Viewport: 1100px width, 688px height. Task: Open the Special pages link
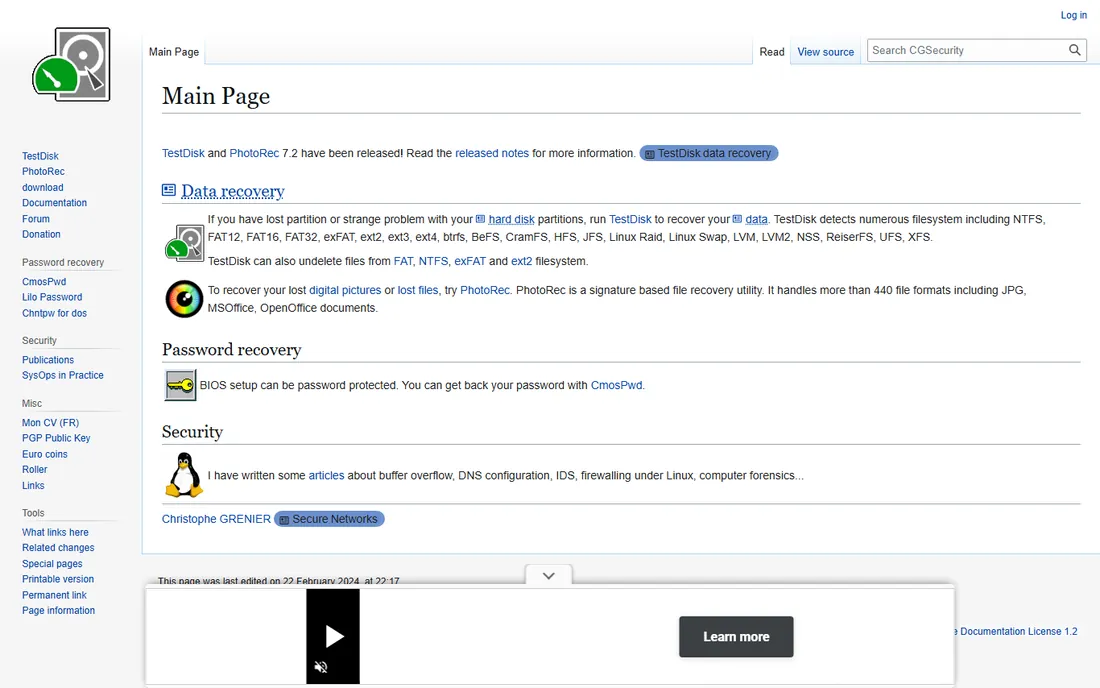coord(52,563)
